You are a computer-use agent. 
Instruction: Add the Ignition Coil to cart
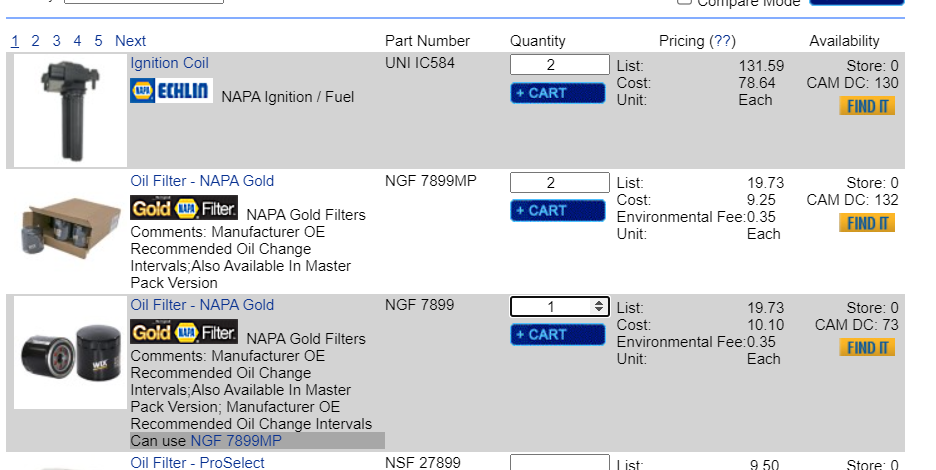557,93
